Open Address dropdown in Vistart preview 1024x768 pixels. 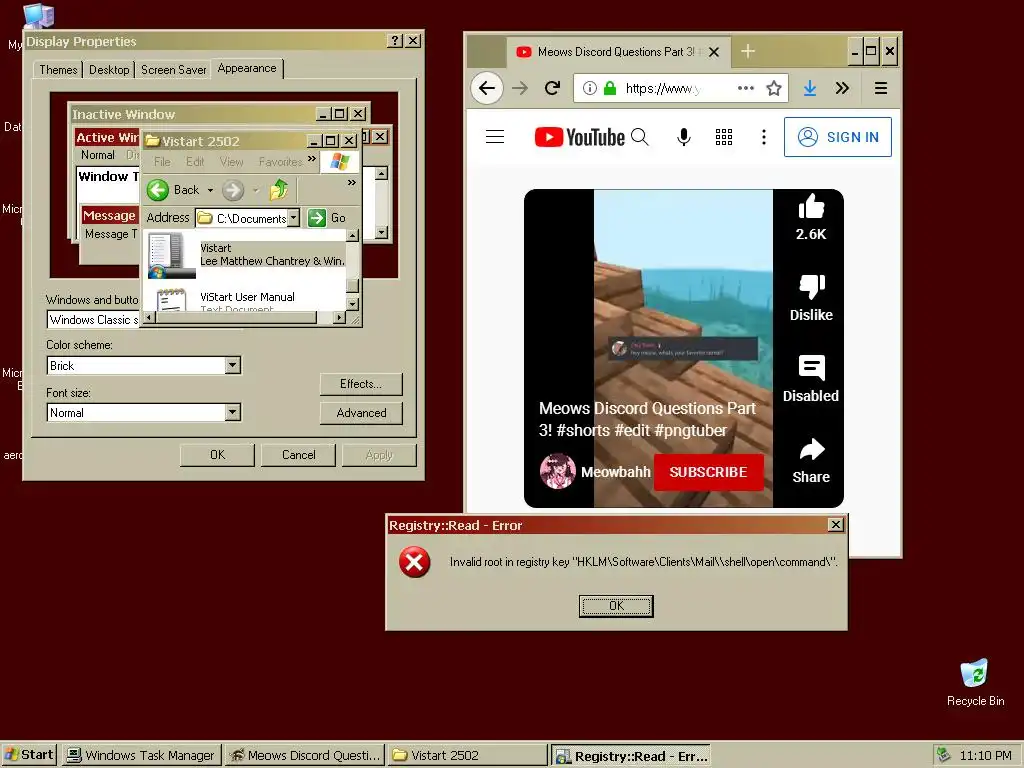click(x=293, y=217)
